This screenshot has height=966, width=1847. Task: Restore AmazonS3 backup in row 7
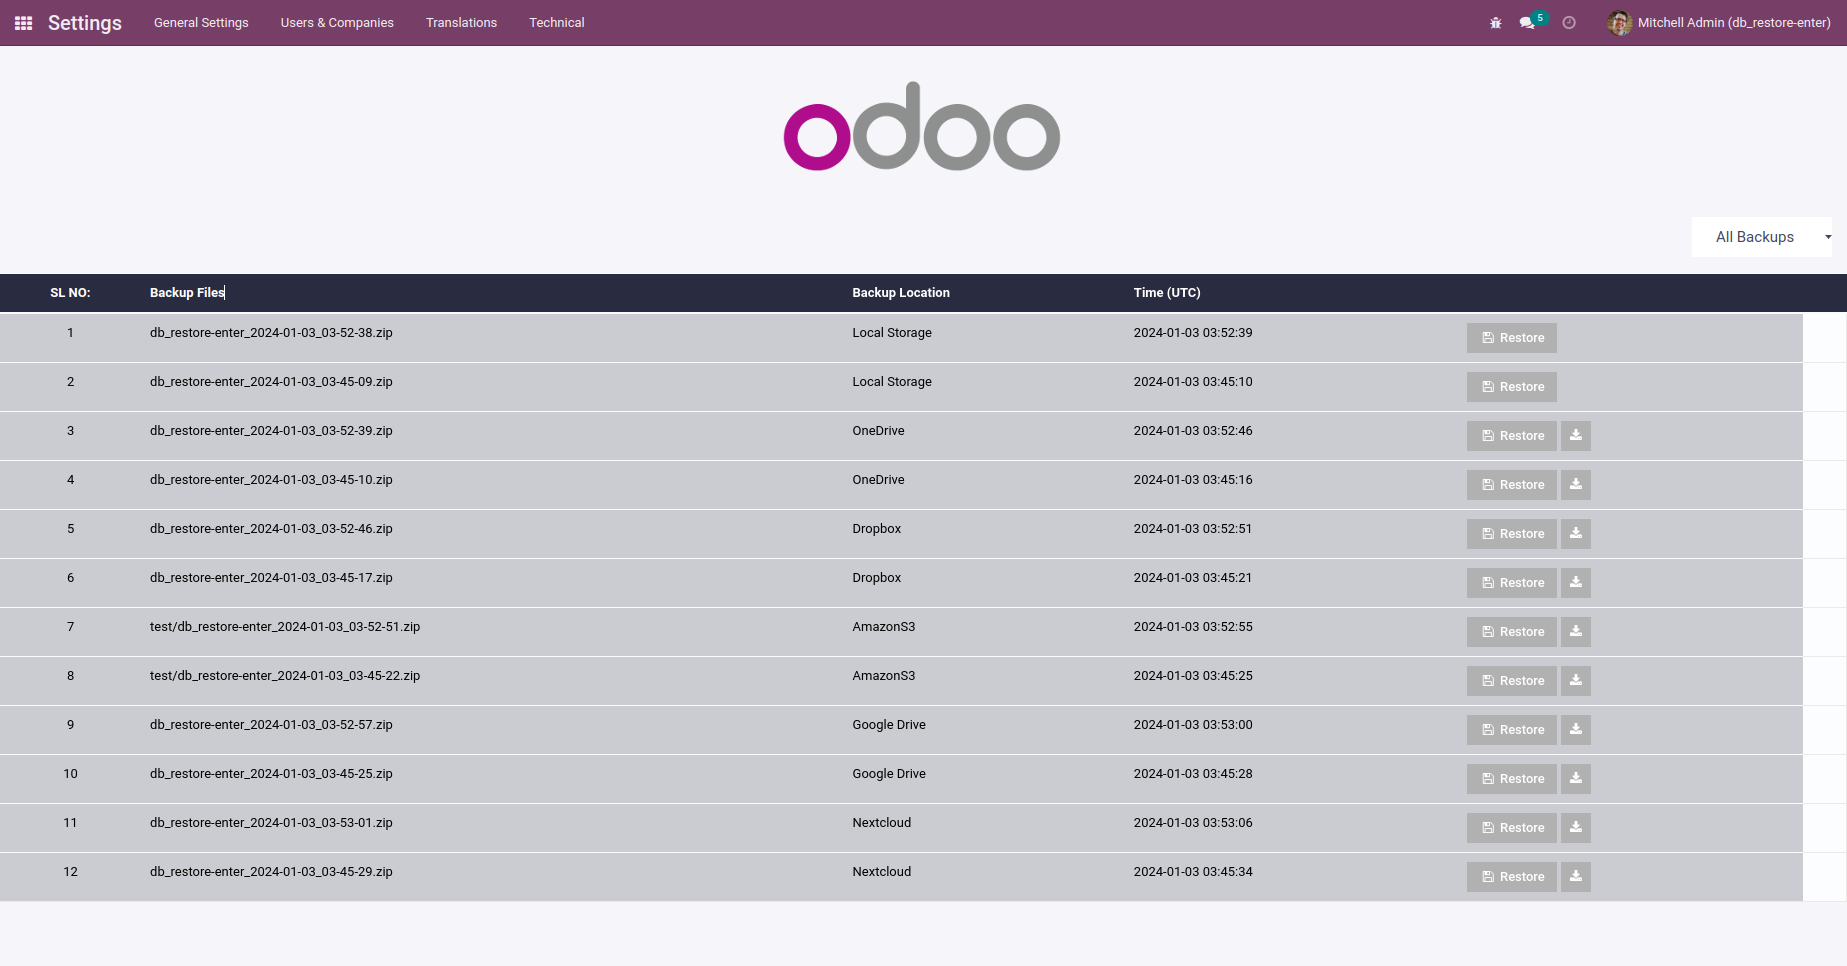pyautogui.click(x=1512, y=632)
